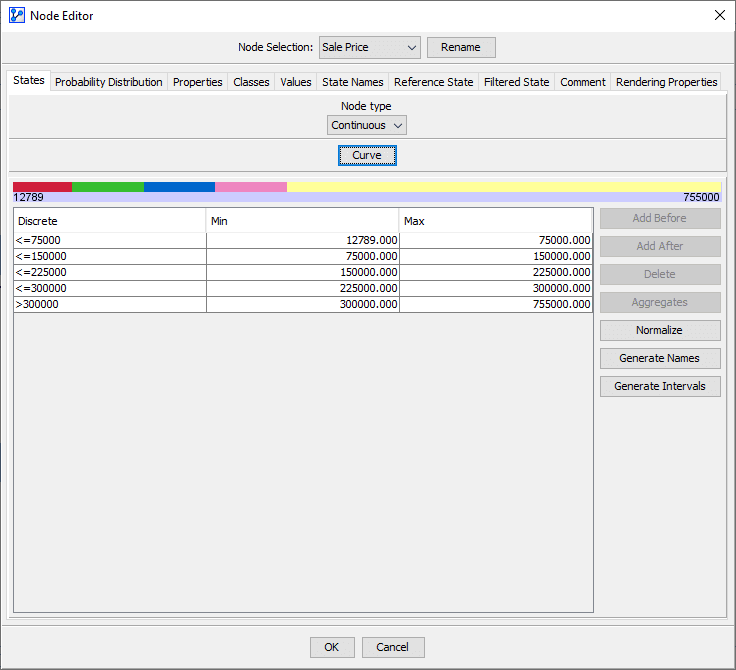Select the pink interval color segment
The image size is (736, 670).
click(251, 187)
